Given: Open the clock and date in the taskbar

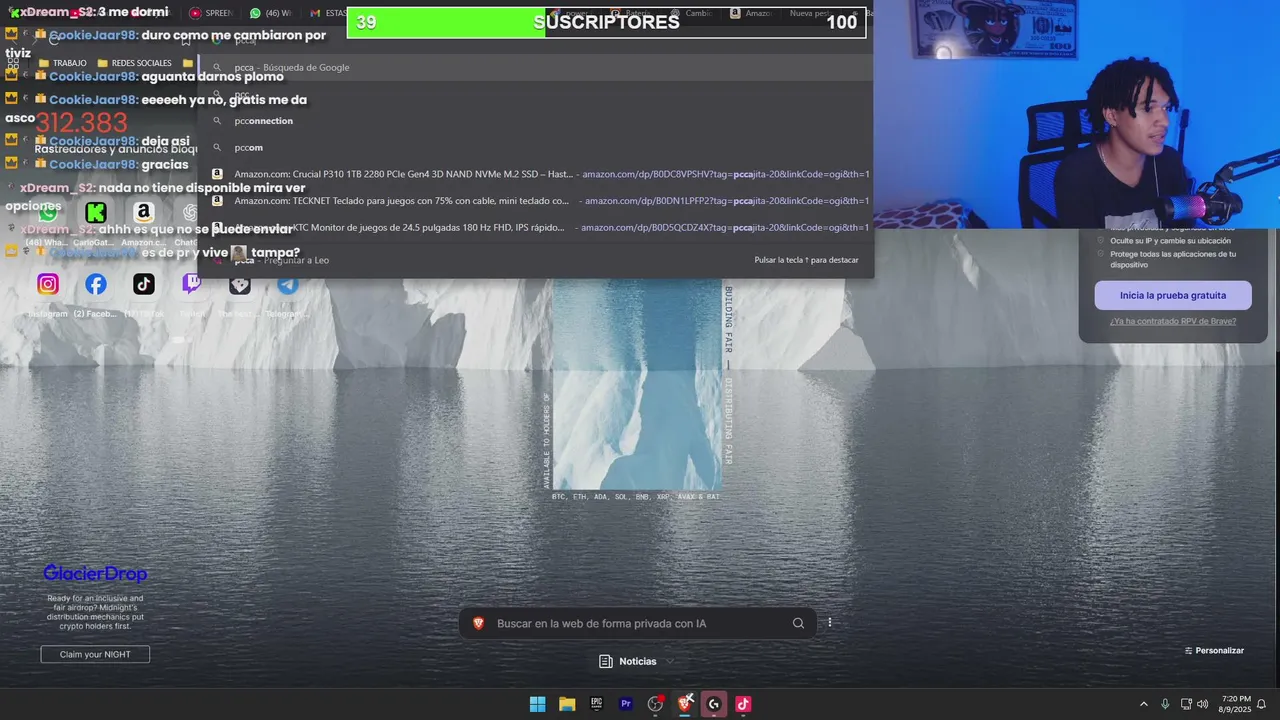Looking at the screenshot, I should point(1236,704).
